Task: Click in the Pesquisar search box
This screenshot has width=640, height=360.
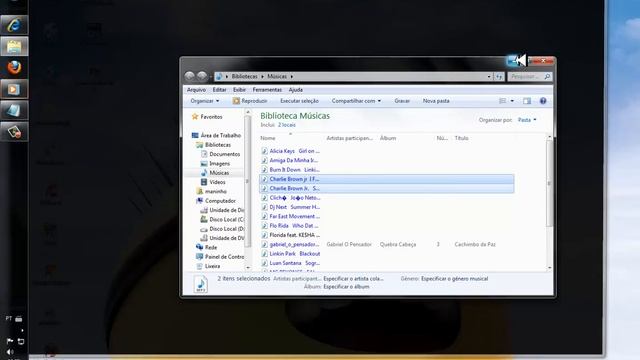Action: pyautogui.click(x=525, y=76)
